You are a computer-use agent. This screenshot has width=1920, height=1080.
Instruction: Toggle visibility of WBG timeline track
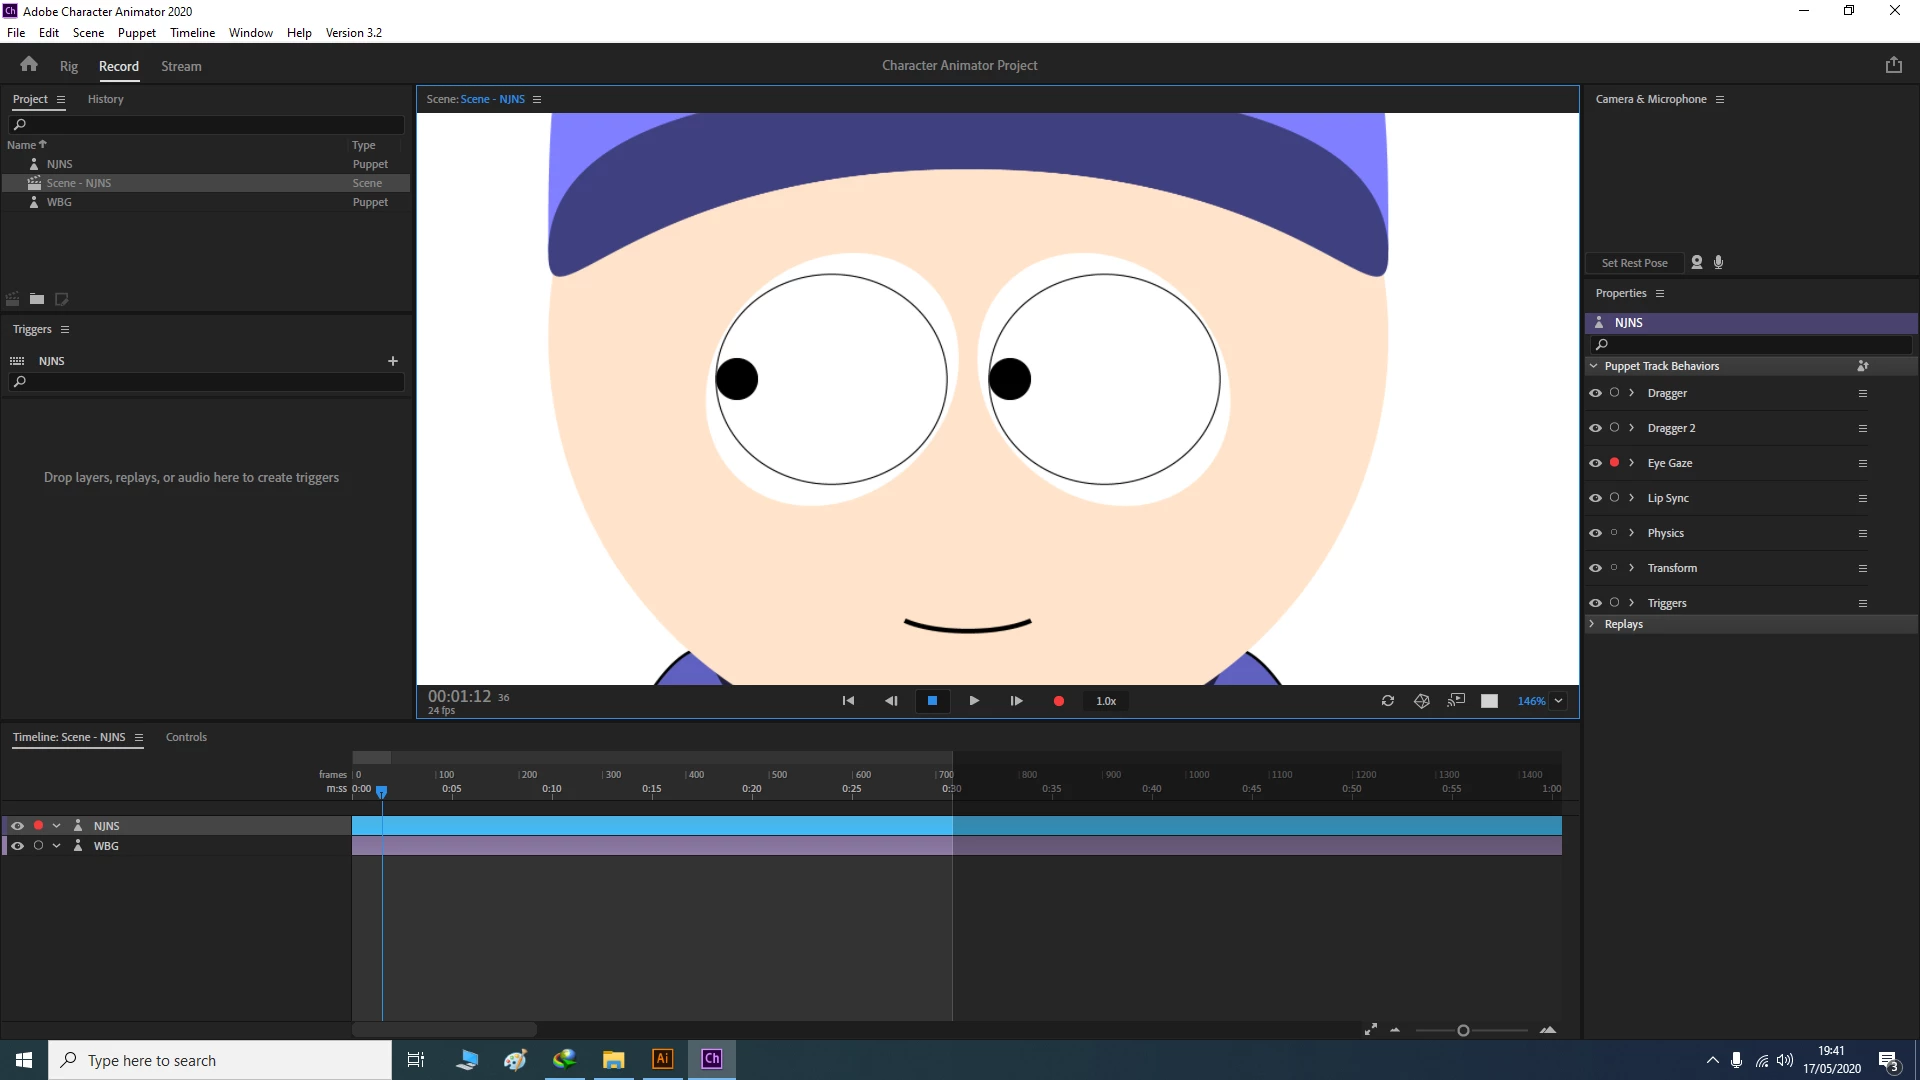click(x=17, y=846)
